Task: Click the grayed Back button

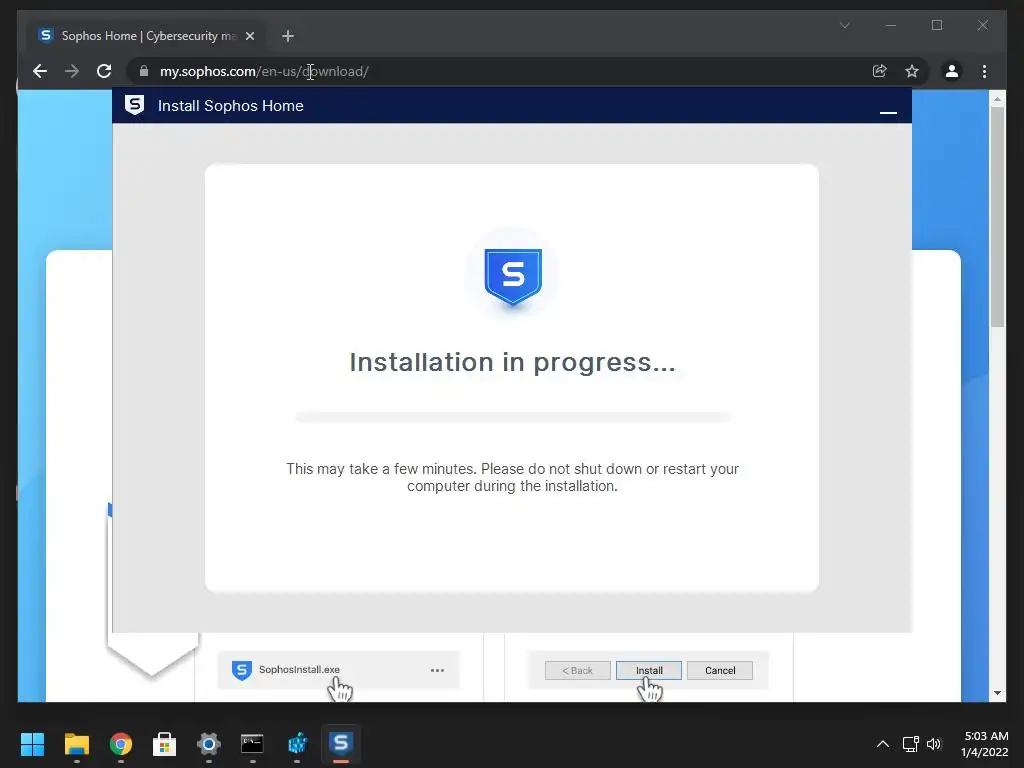Action: point(577,670)
